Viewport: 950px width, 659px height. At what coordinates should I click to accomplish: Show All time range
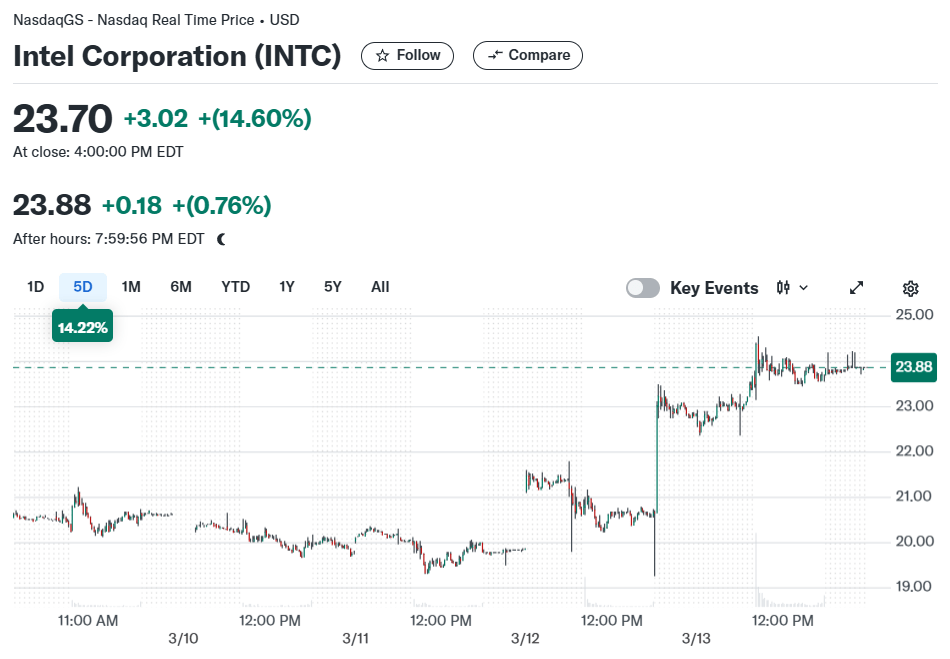tap(380, 287)
